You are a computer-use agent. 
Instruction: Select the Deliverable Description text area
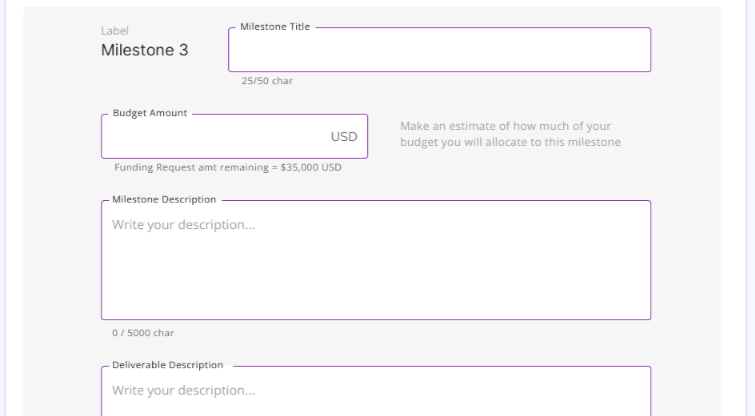pyautogui.click(x=375, y=397)
